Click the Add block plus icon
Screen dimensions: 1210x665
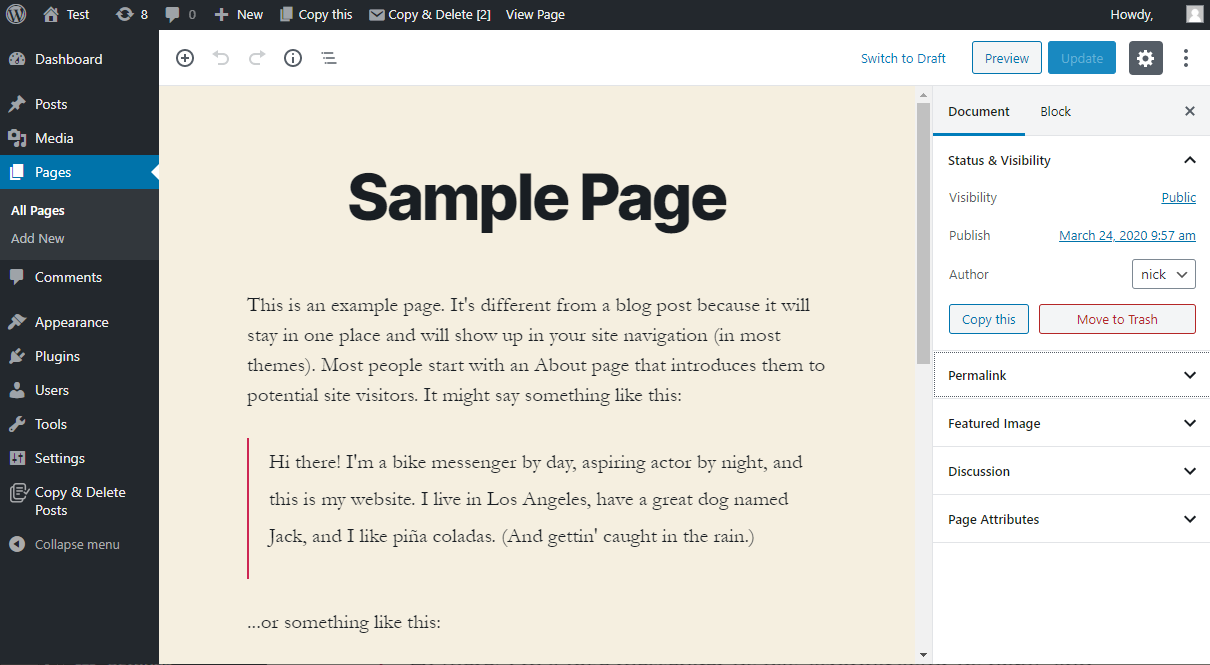[185, 58]
